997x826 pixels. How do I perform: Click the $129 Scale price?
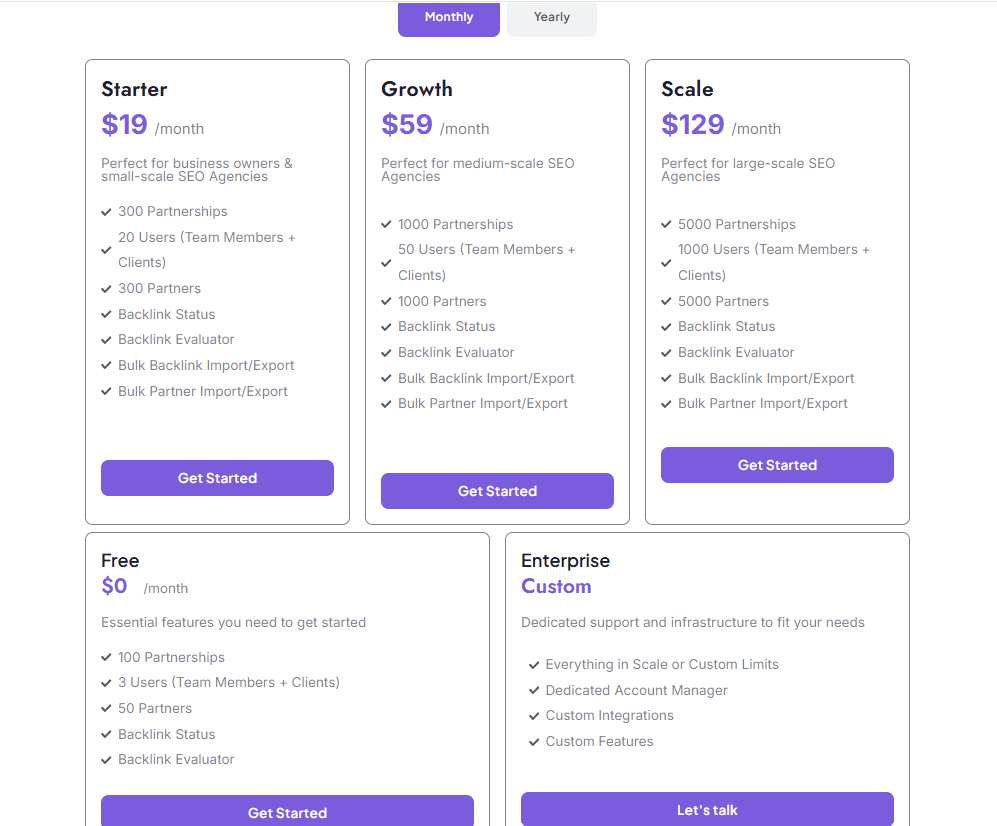pyautogui.click(x=692, y=125)
